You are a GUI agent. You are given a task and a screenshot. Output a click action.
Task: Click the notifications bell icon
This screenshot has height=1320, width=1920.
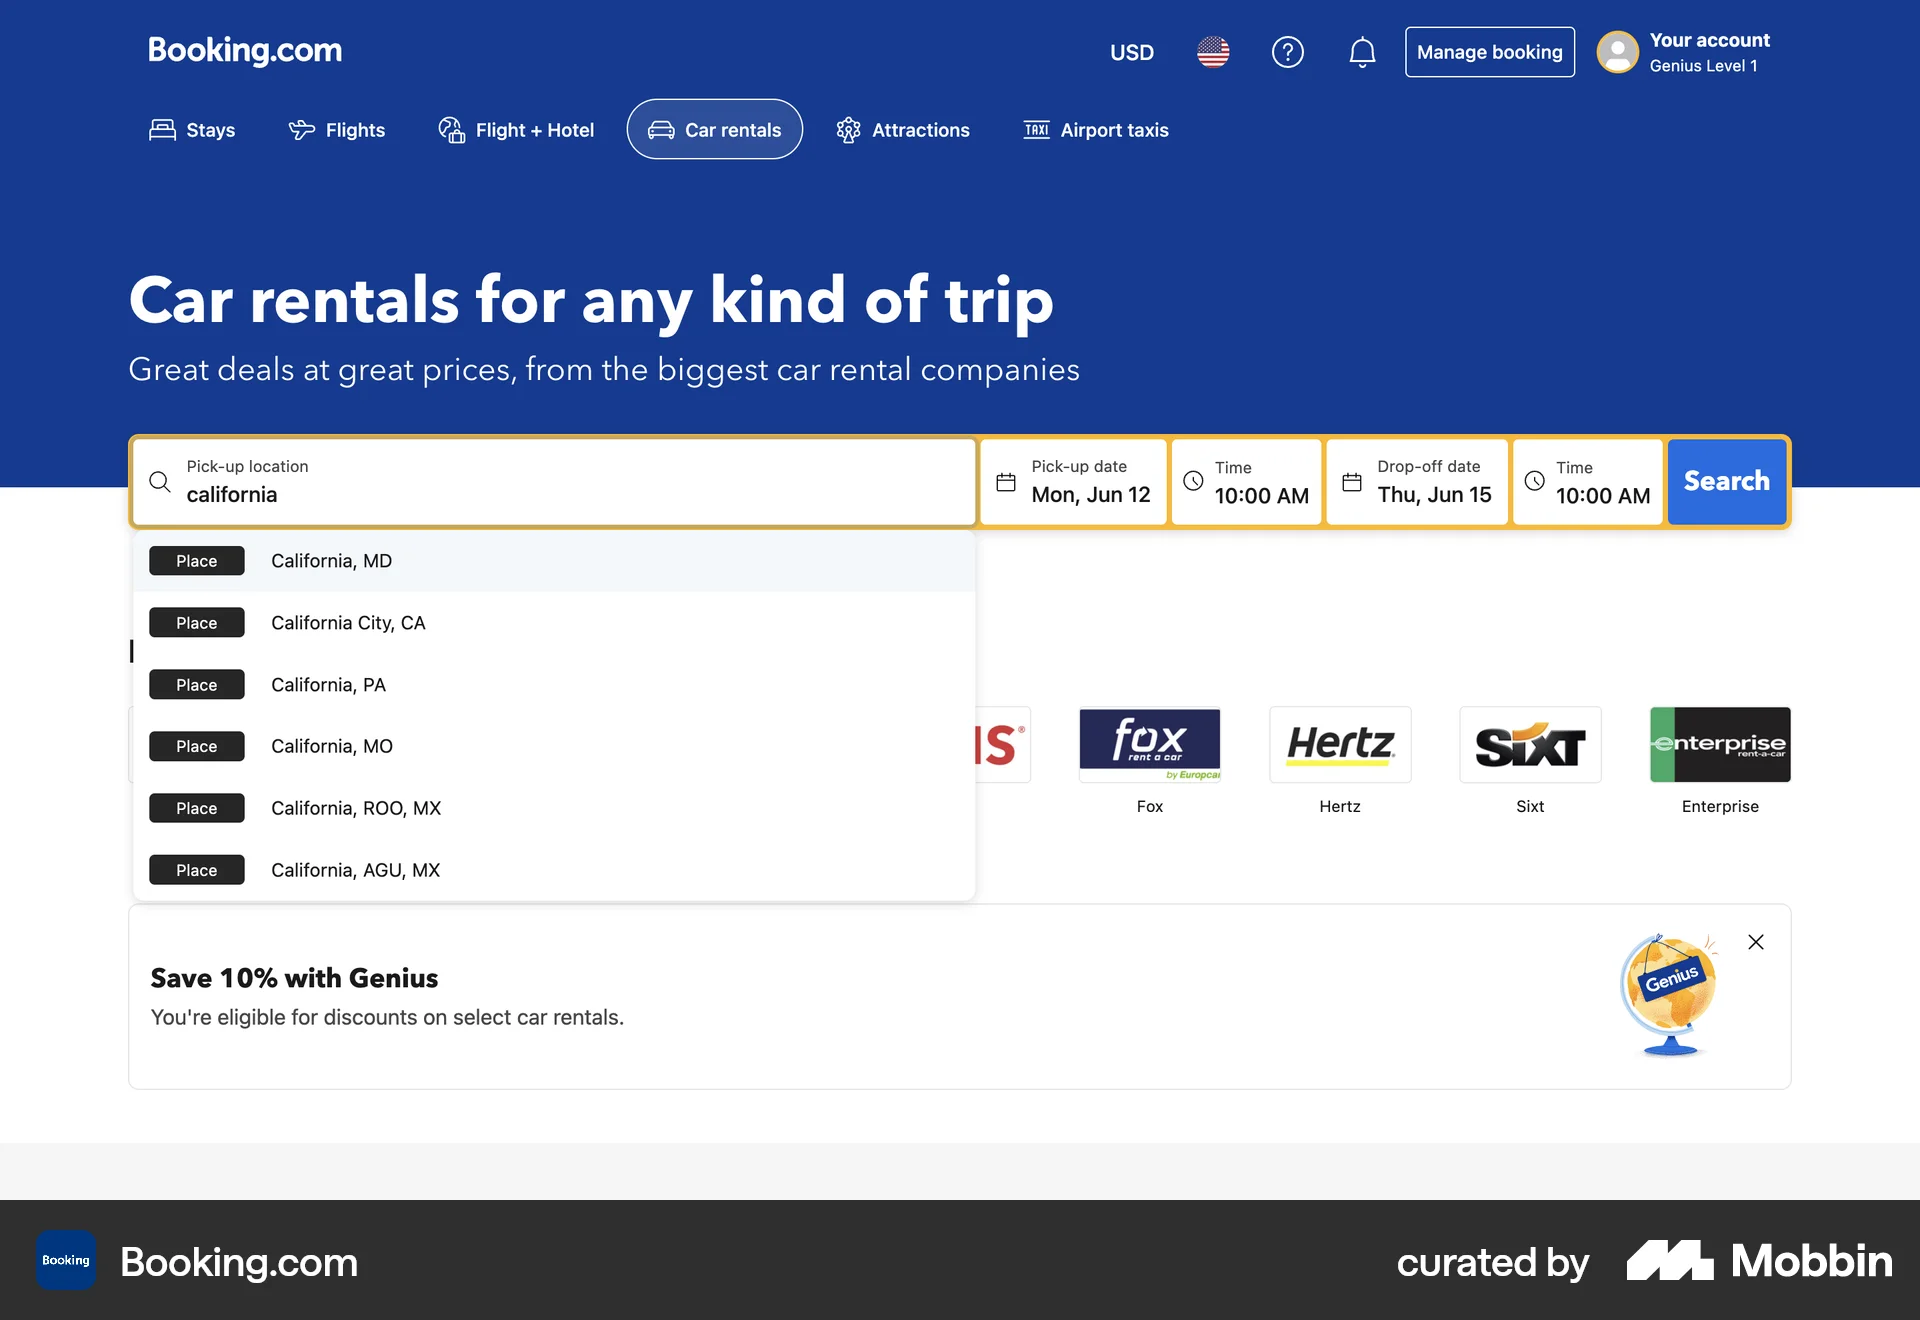1361,52
